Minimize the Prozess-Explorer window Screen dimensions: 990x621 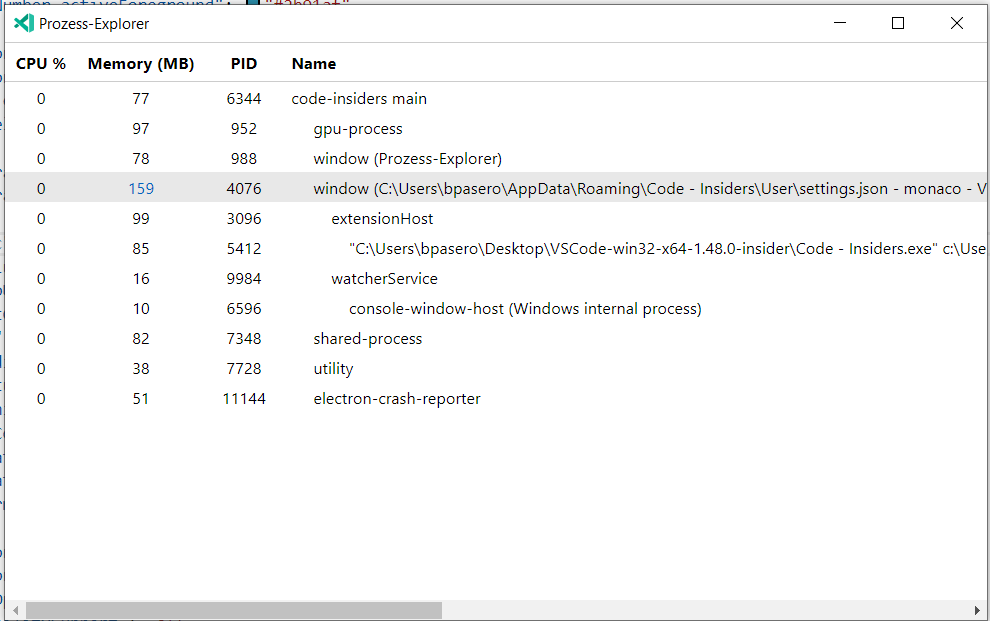(840, 23)
